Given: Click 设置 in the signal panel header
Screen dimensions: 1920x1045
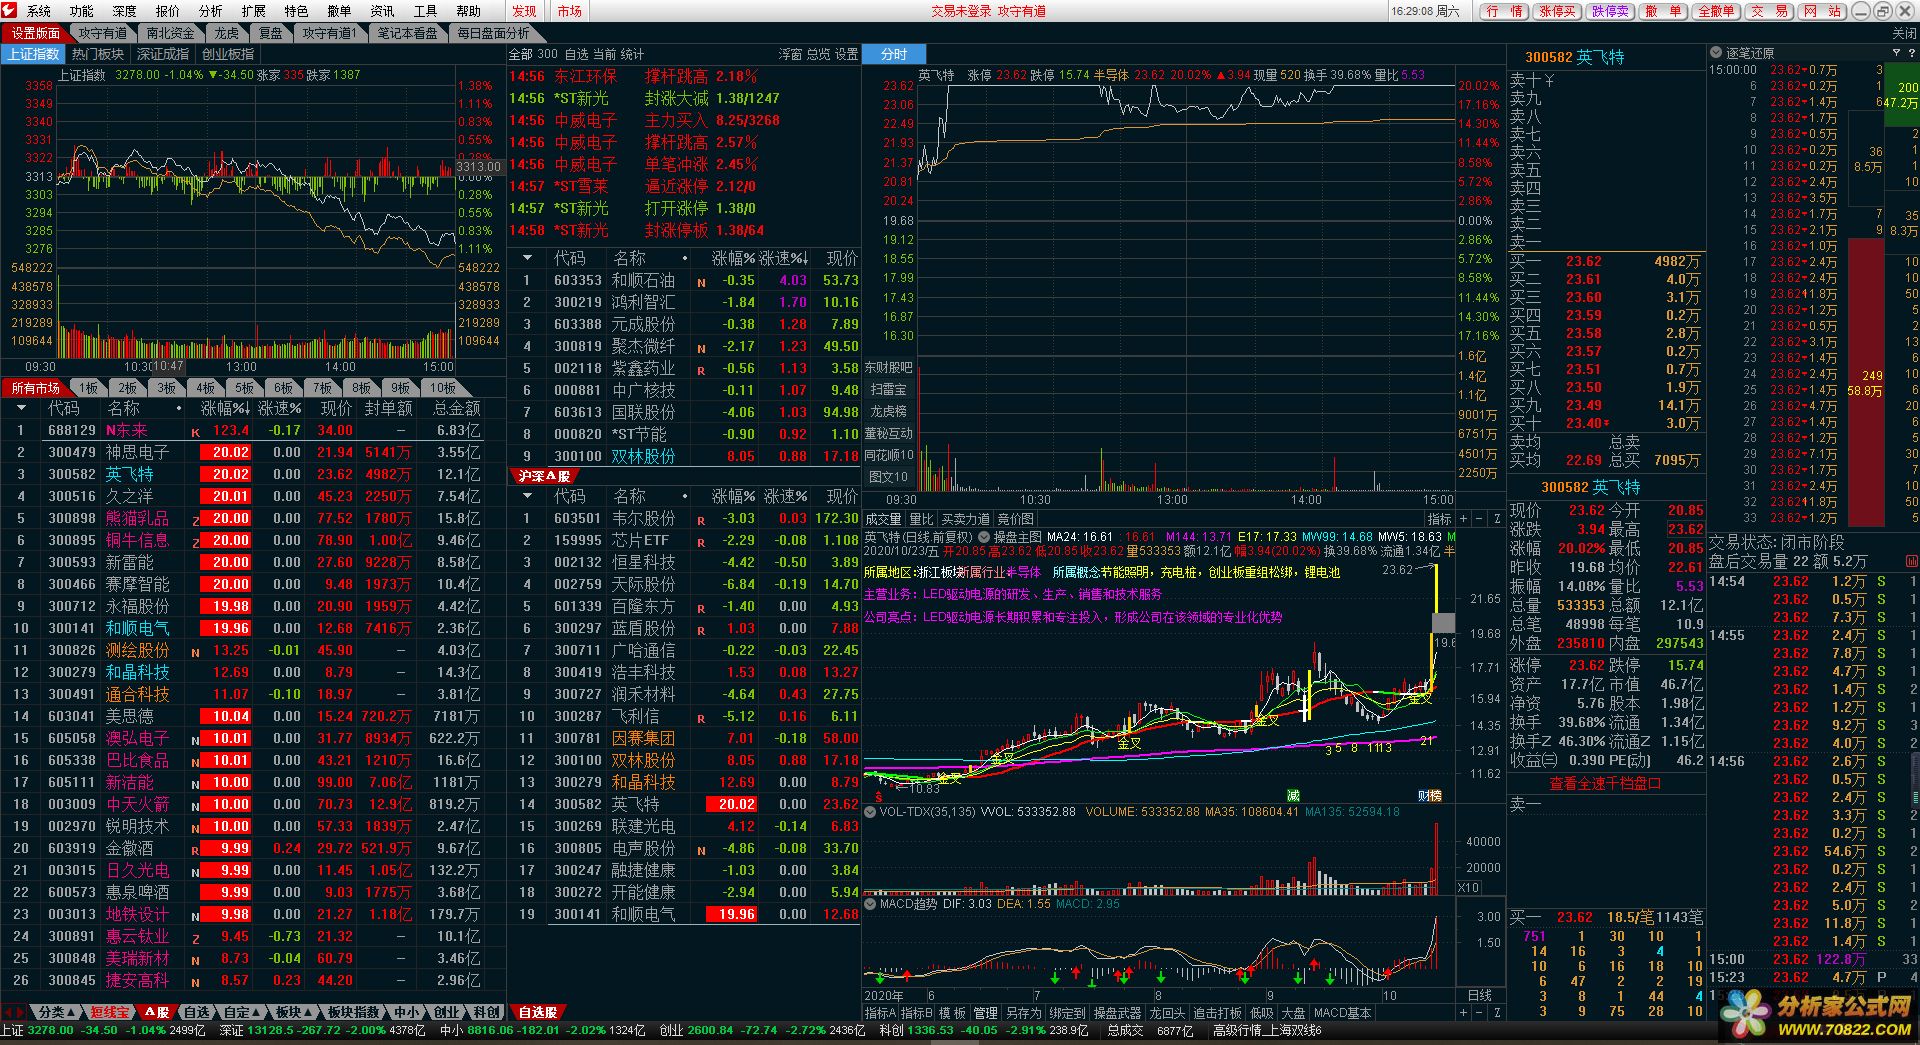Looking at the screenshot, I should [x=847, y=54].
